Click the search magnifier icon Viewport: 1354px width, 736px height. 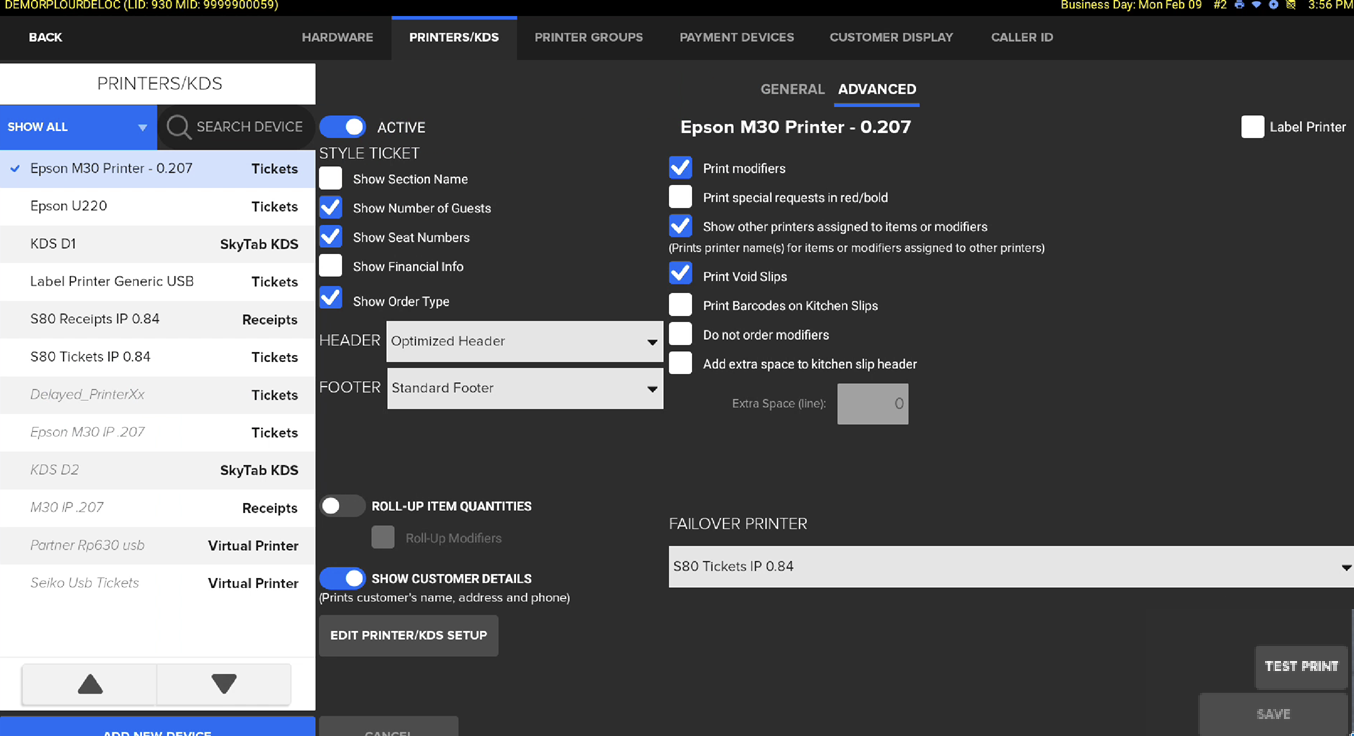pos(178,127)
